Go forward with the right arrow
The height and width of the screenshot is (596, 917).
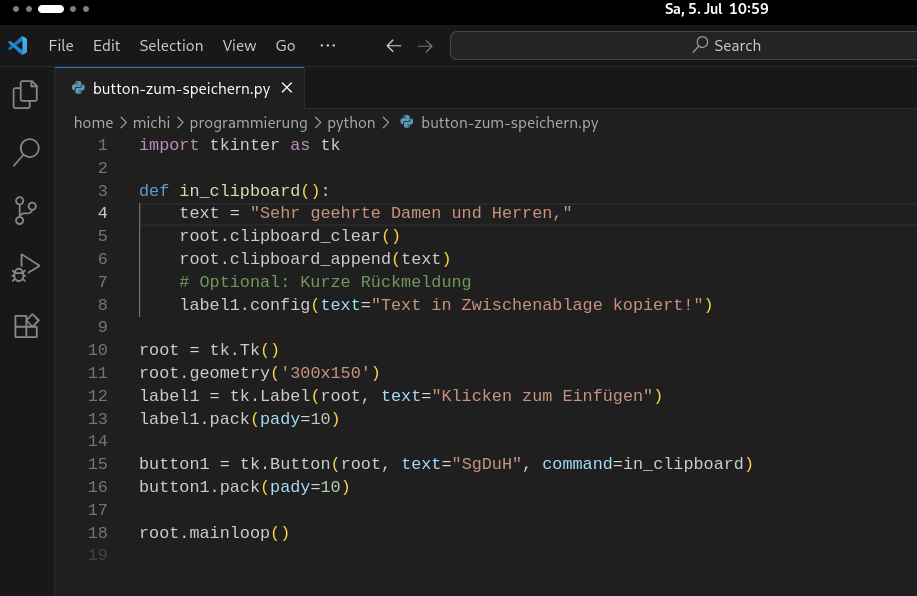(425, 46)
